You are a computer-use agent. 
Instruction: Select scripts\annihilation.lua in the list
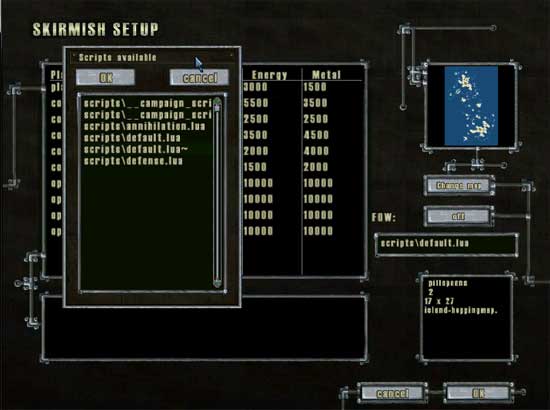pos(145,126)
